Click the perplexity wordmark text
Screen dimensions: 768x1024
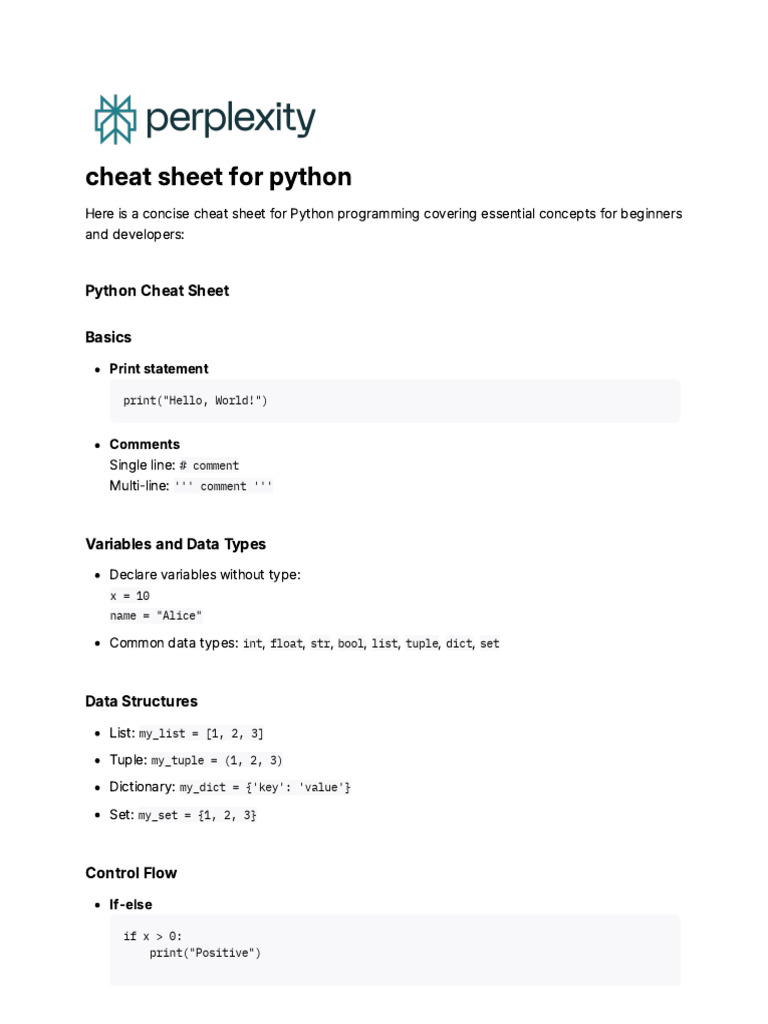click(x=230, y=119)
